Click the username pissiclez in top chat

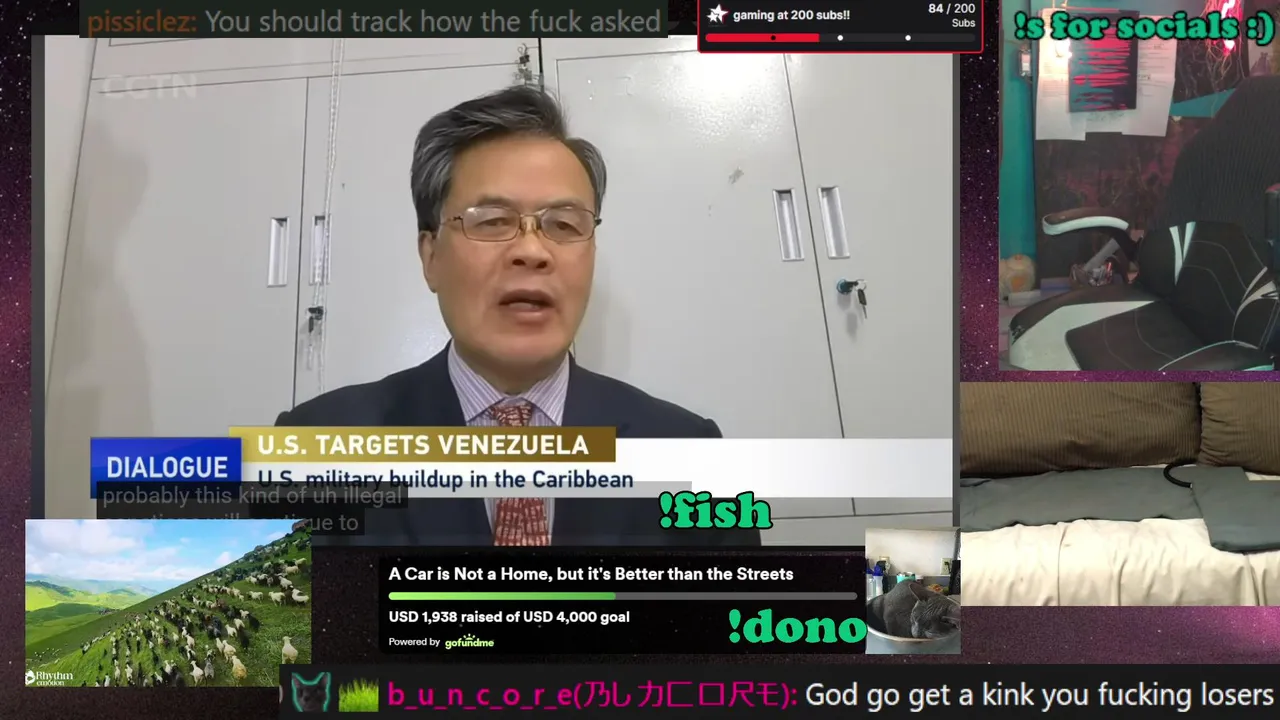coord(141,21)
